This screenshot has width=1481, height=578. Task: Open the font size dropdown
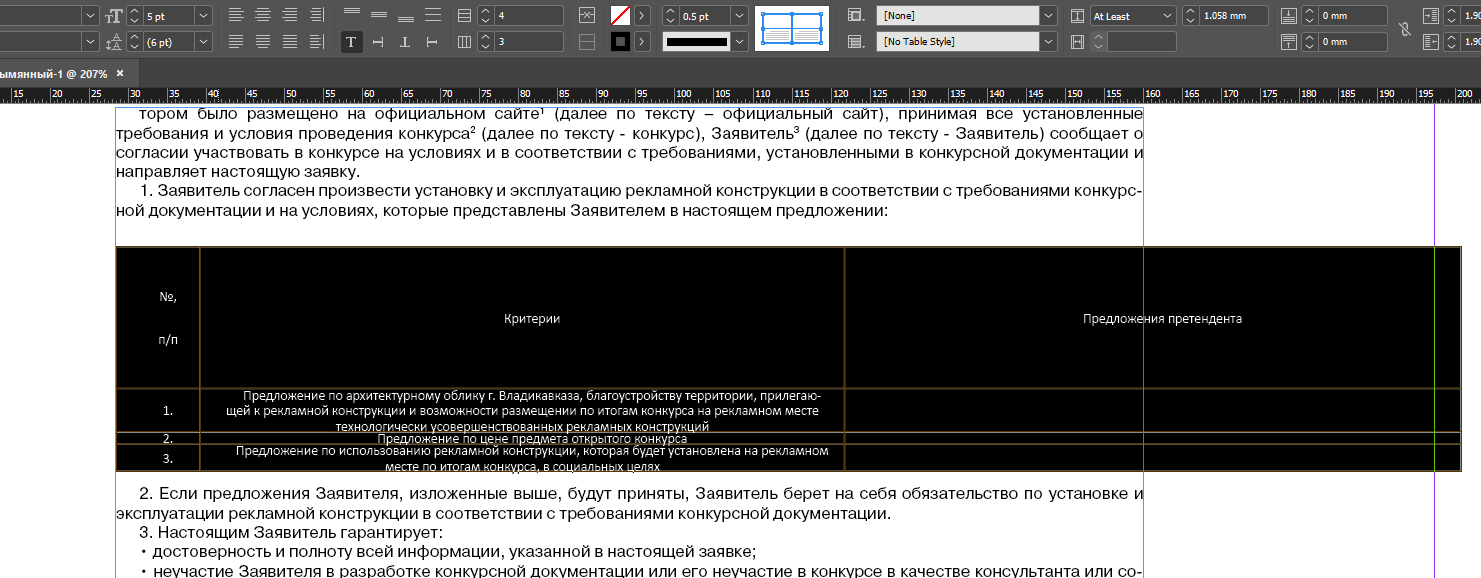204,15
